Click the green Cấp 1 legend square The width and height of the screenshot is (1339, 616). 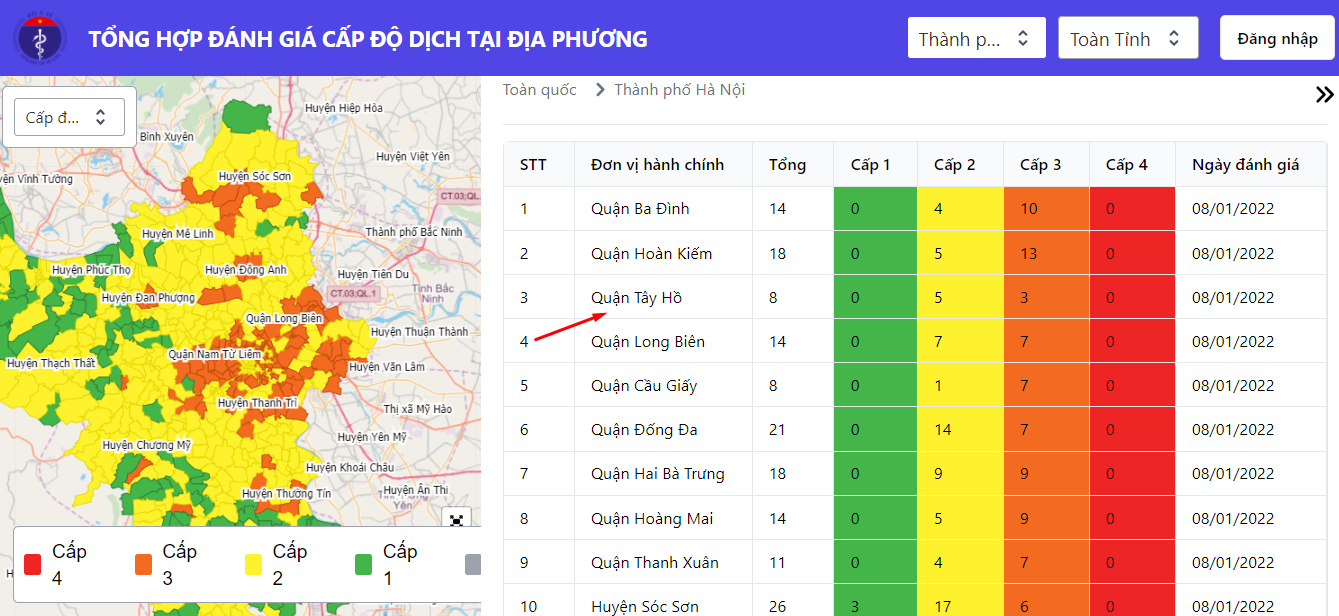click(x=362, y=565)
